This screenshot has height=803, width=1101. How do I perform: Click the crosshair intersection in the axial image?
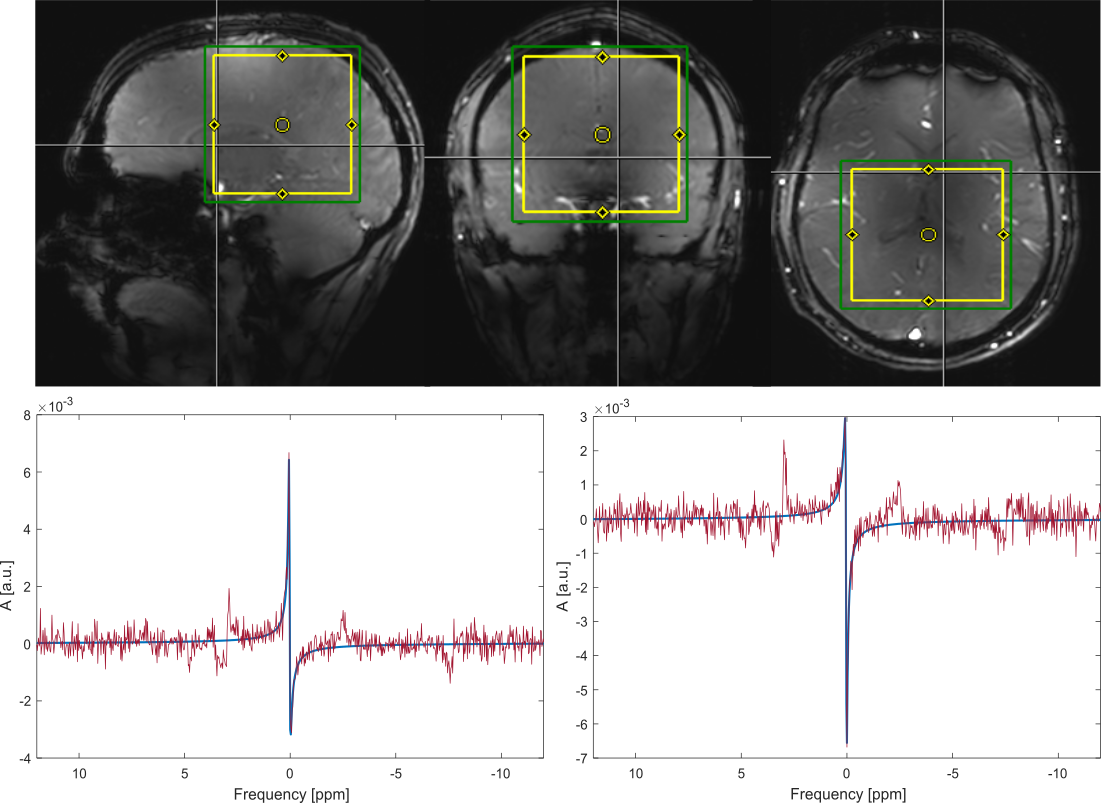click(944, 172)
